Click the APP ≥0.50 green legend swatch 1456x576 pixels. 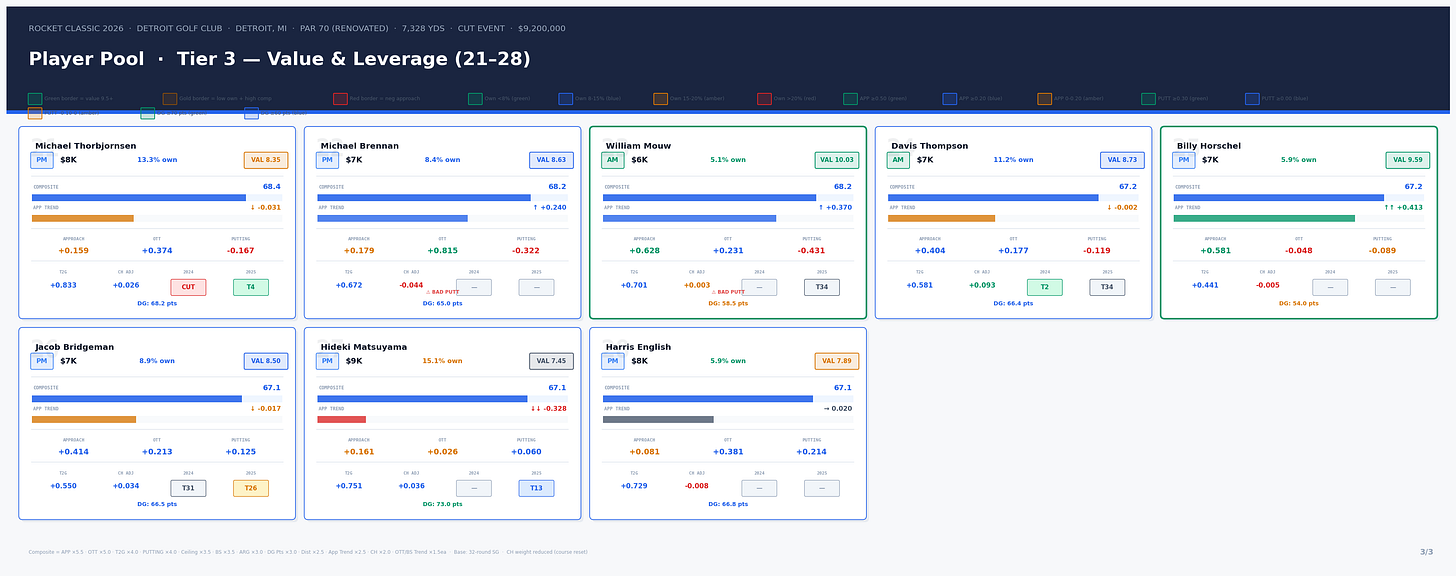coord(850,99)
